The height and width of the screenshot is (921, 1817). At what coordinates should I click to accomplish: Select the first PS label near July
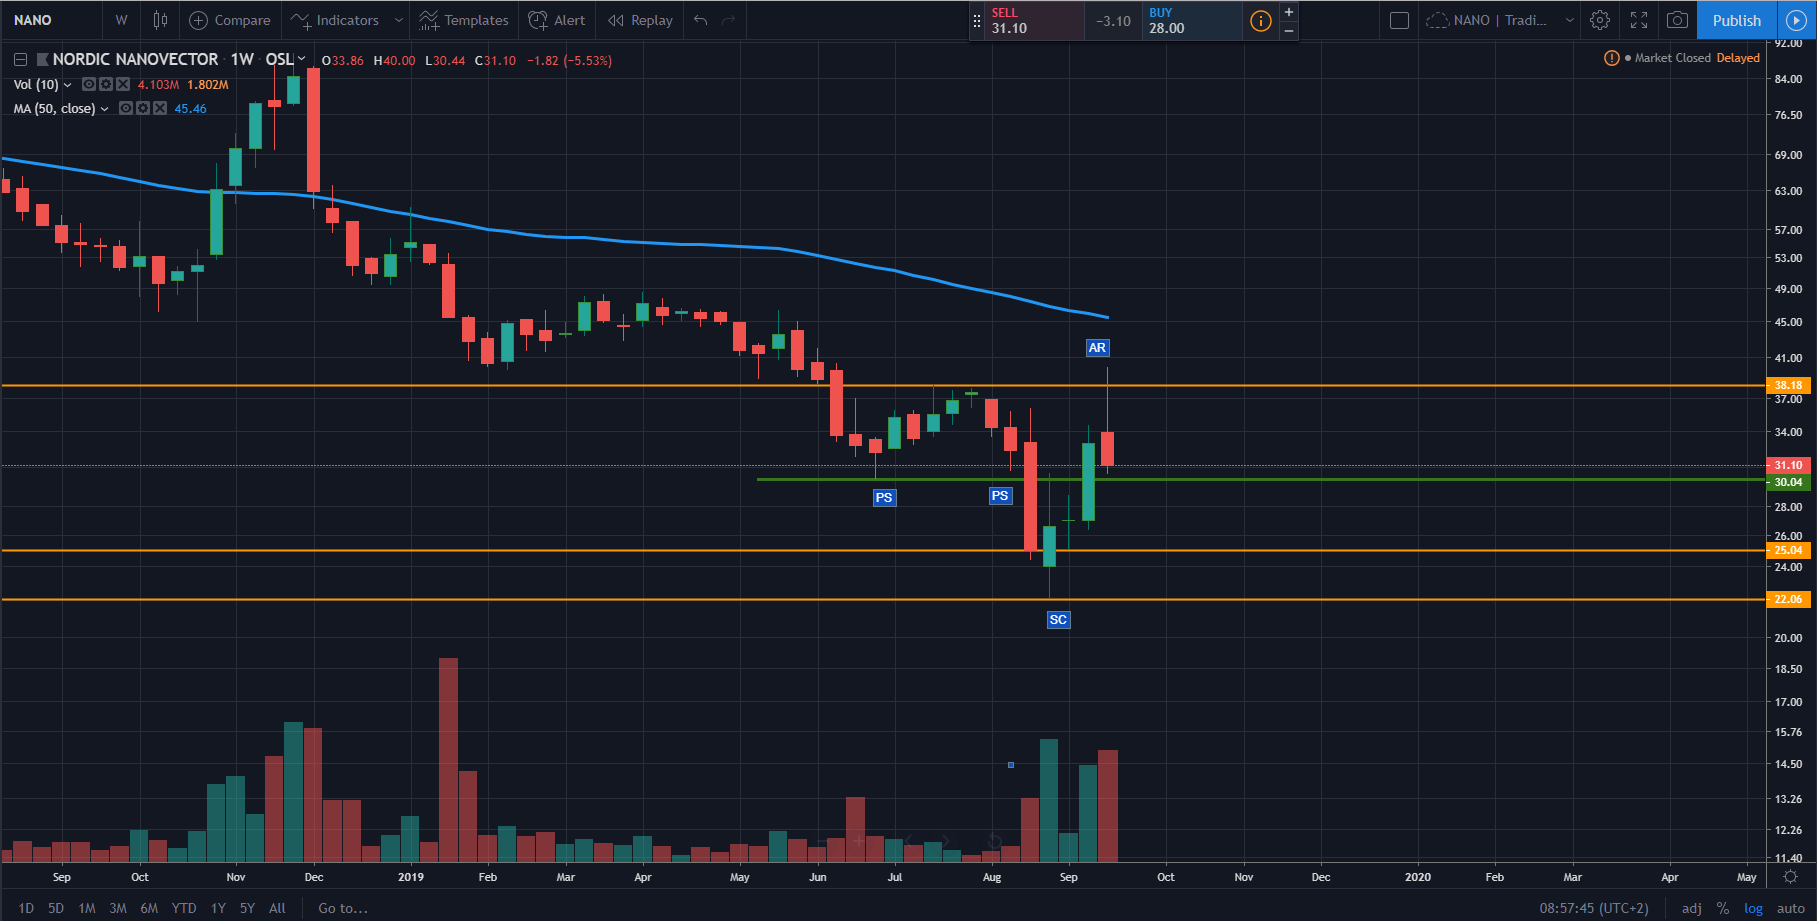[884, 497]
